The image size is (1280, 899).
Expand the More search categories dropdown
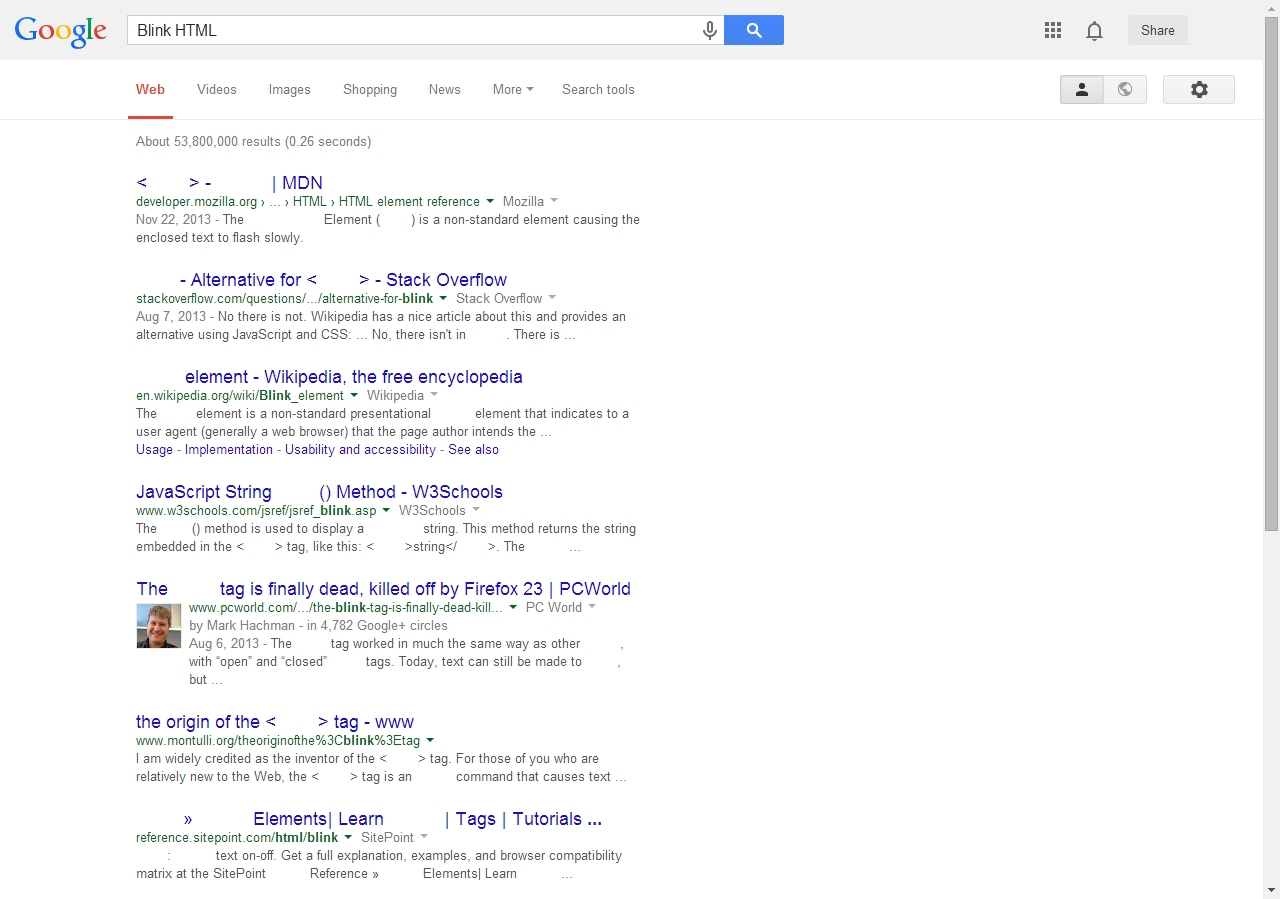click(512, 90)
